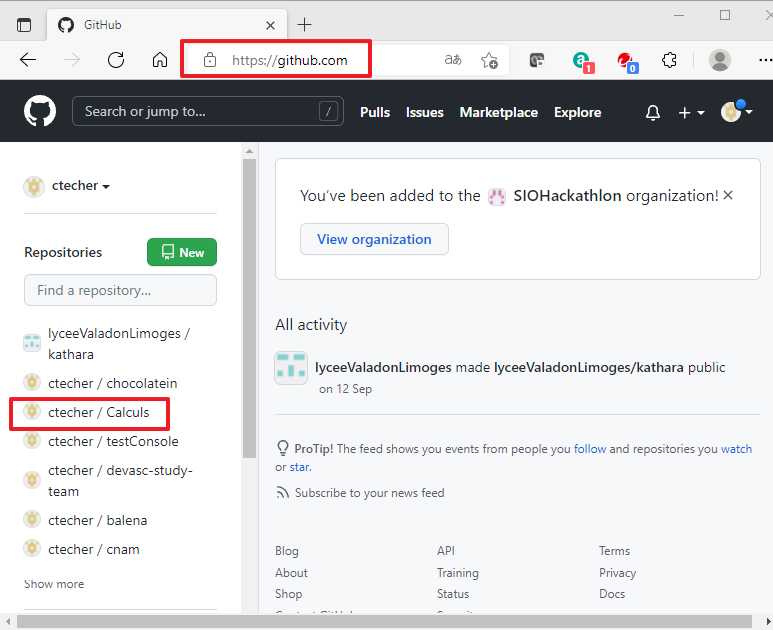Screen dimensions: 773x630
Task: Open the About footer link
Action: click(291, 572)
